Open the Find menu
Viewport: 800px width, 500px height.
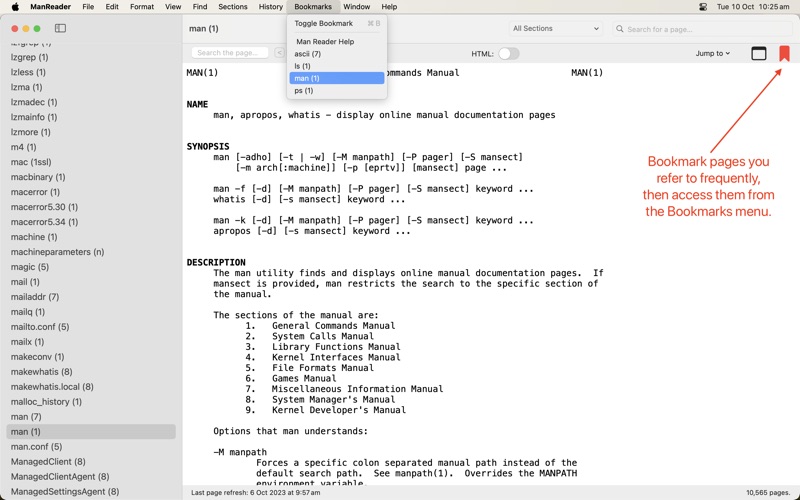click(199, 7)
